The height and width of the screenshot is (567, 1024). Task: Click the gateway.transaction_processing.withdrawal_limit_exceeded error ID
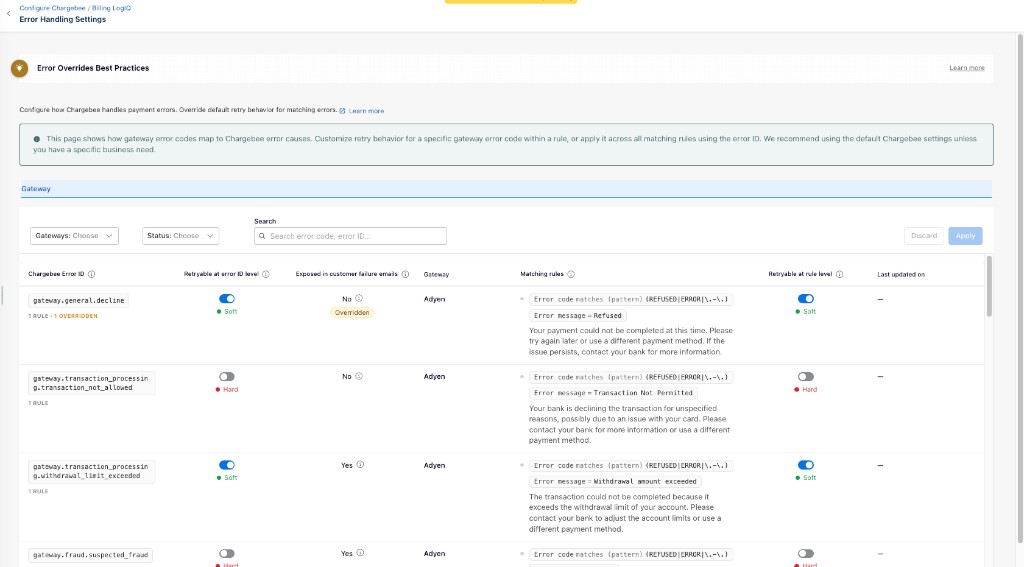pos(91,471)
